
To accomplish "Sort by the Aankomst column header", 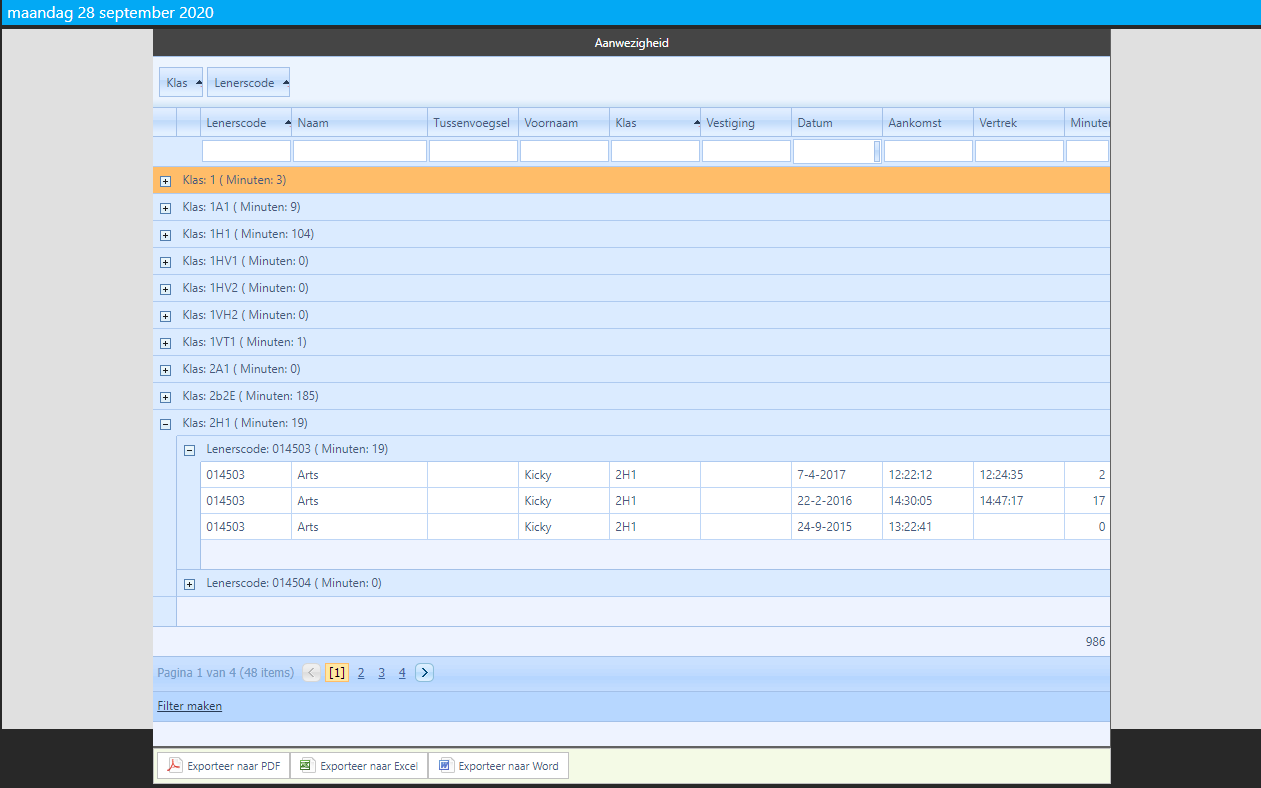I will 927,123.
